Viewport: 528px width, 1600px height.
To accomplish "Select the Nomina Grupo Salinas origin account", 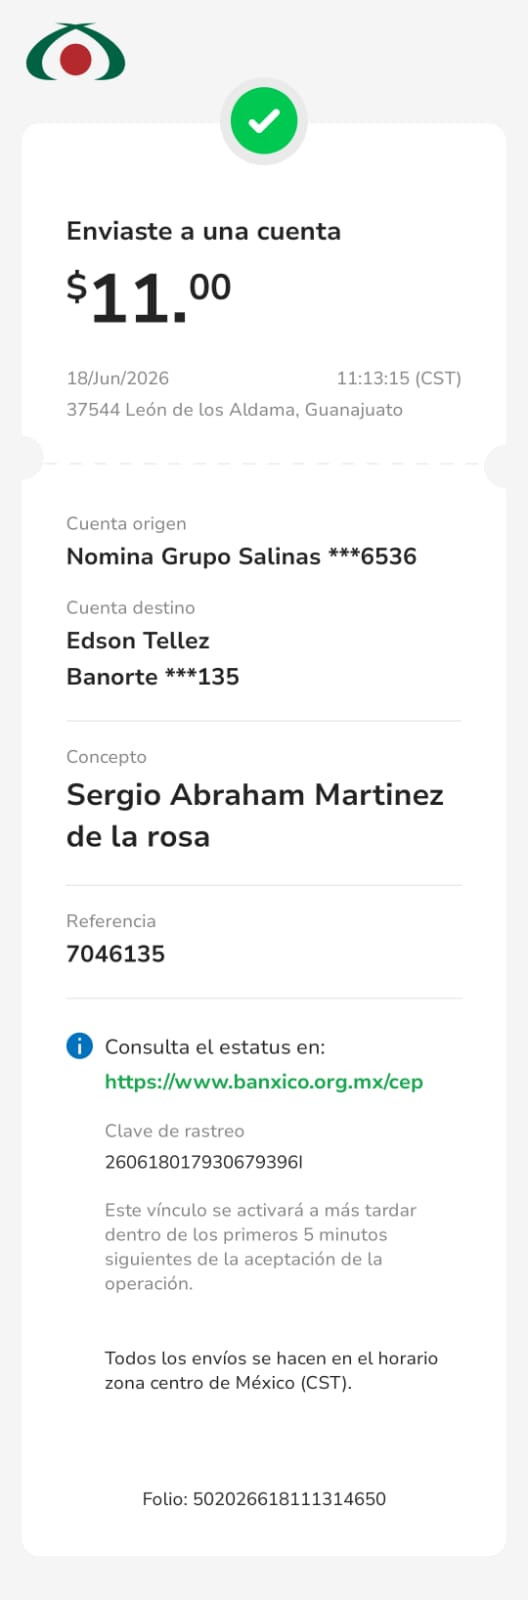I will 241,557.
